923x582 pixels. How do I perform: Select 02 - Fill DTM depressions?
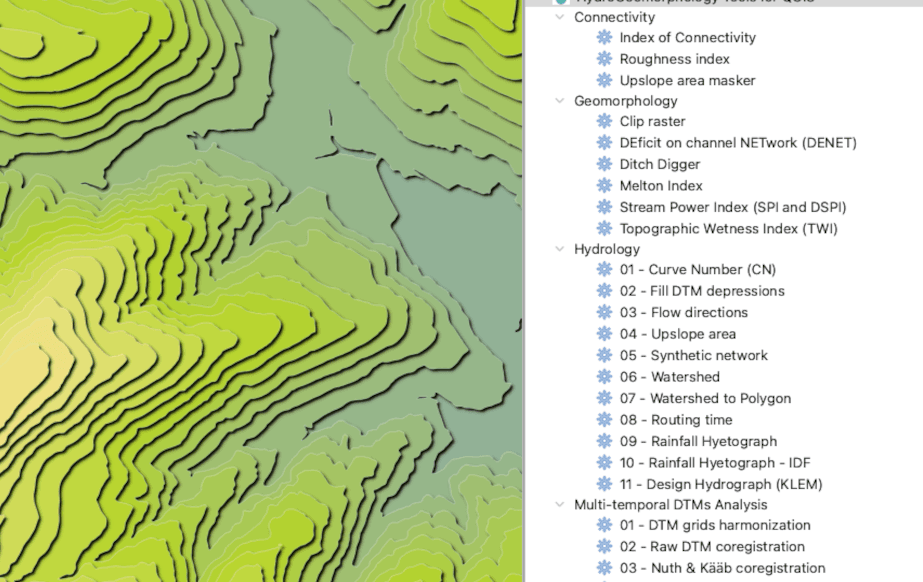pos(702,291)
